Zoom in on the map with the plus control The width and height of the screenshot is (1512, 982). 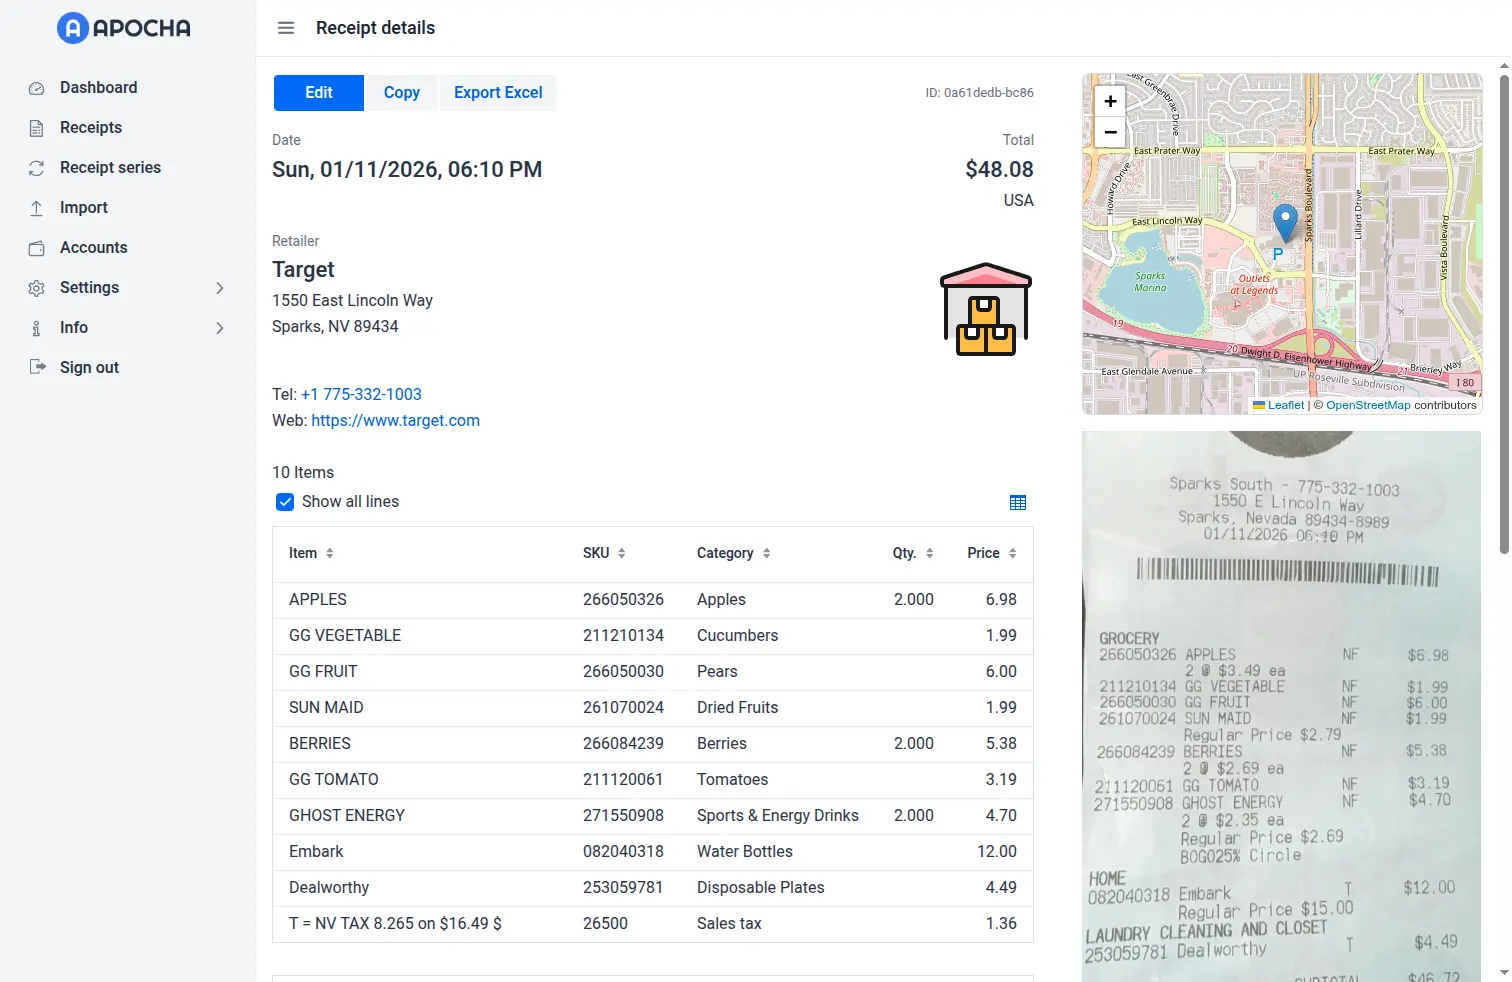[1110, 101]
